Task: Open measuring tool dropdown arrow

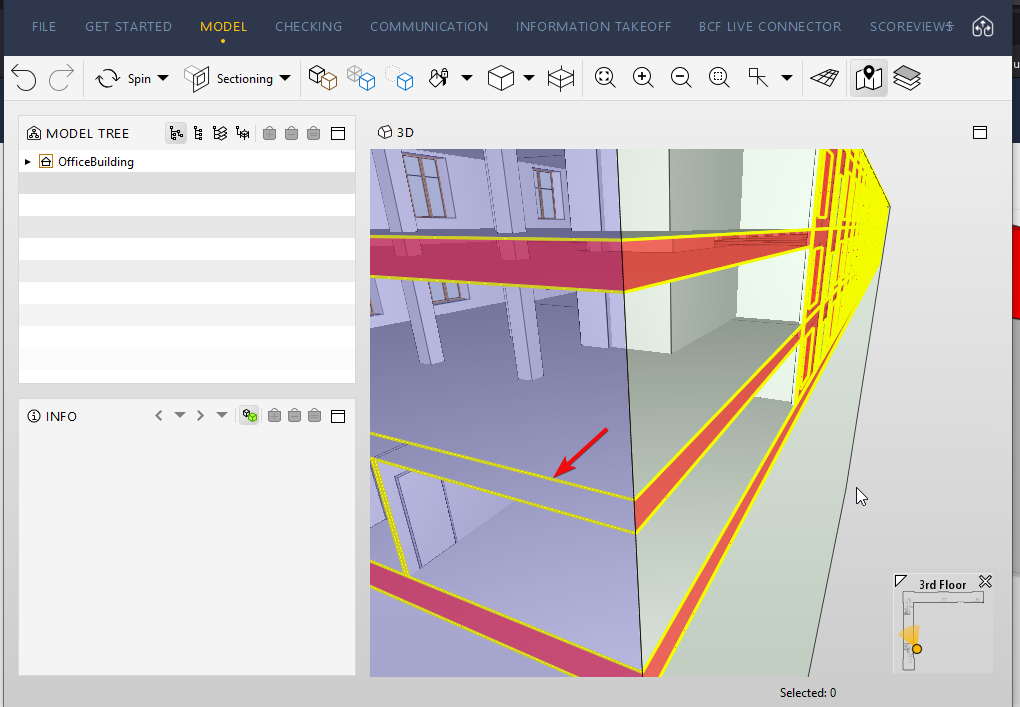Action: 786,78
